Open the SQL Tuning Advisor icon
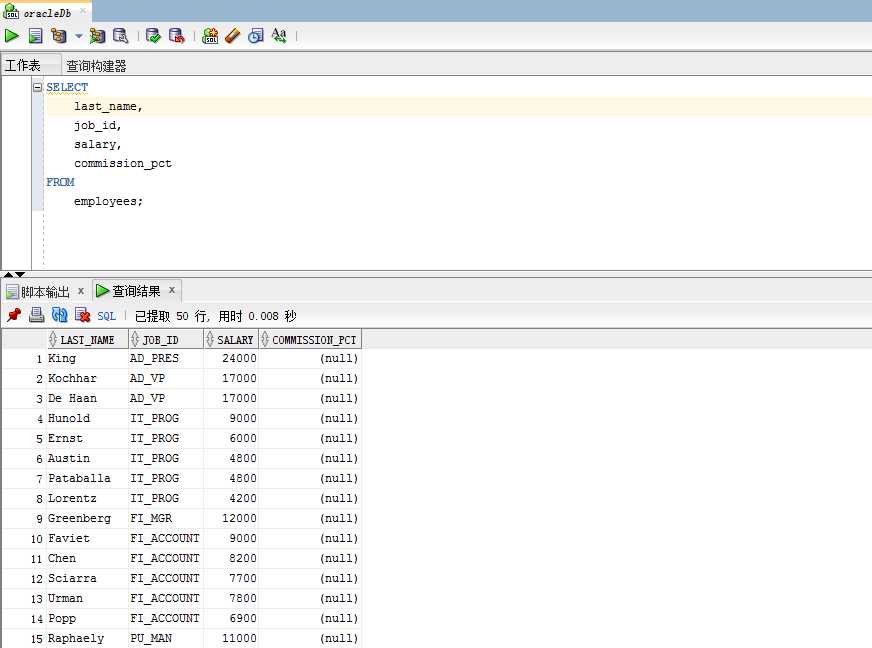Image resolution: width=872 pixels, height=648 pixels. (121, 36)
